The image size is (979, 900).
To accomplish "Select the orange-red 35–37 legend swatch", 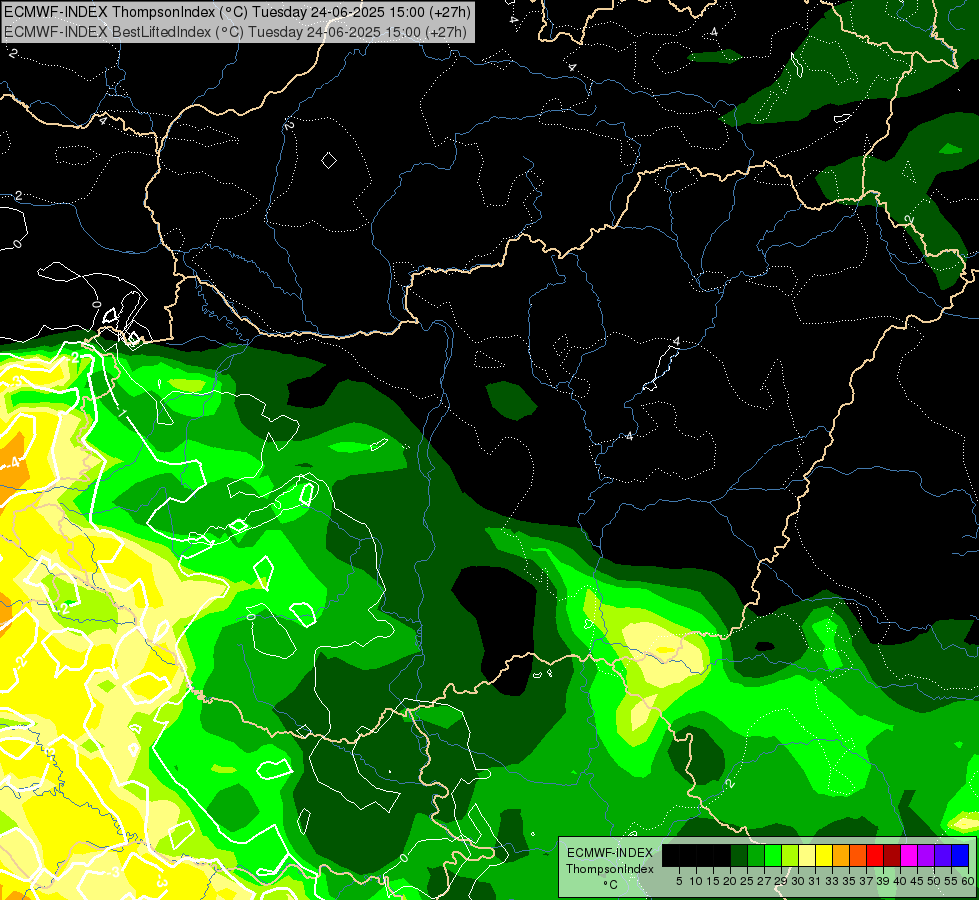I will pyautogui.click(x=858, y=855).
